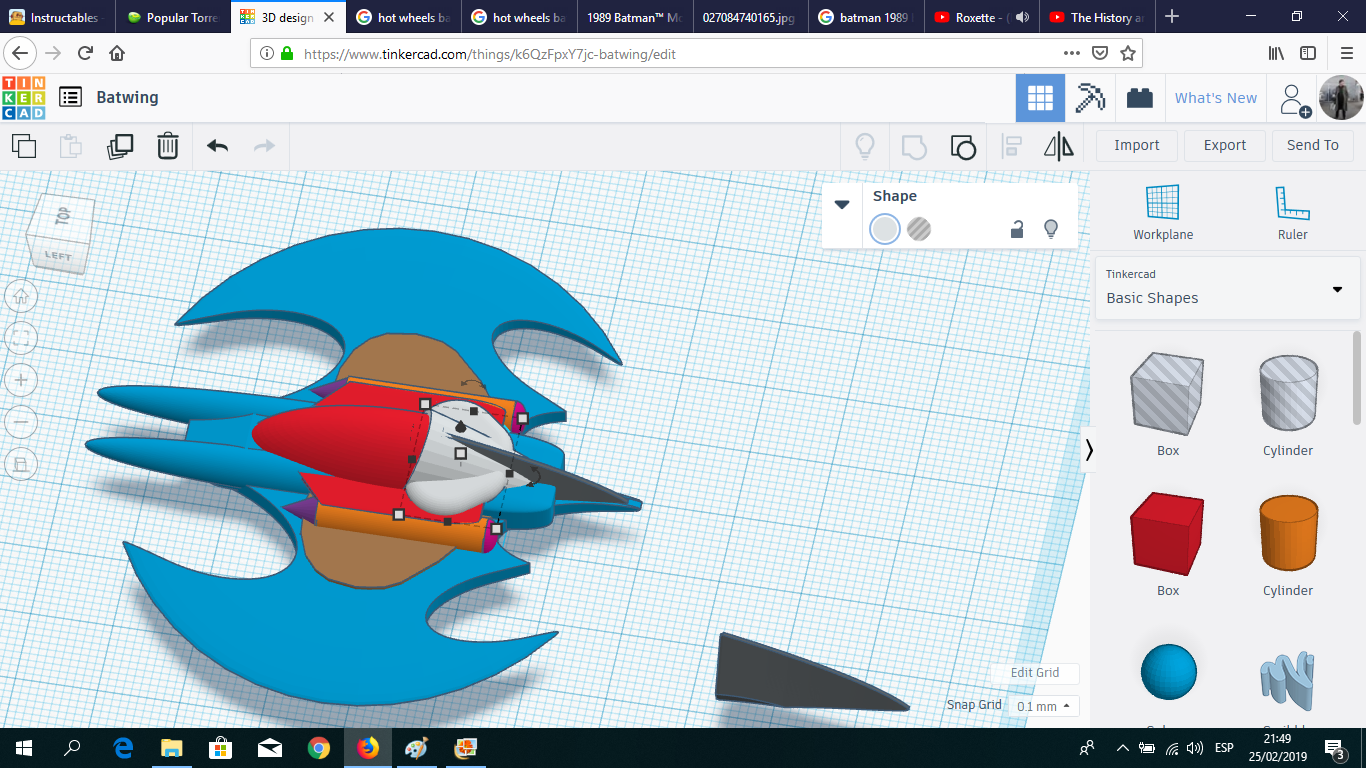The image size is (1366, 768).
Task: Click the Export button
Action: [1225, 145]
